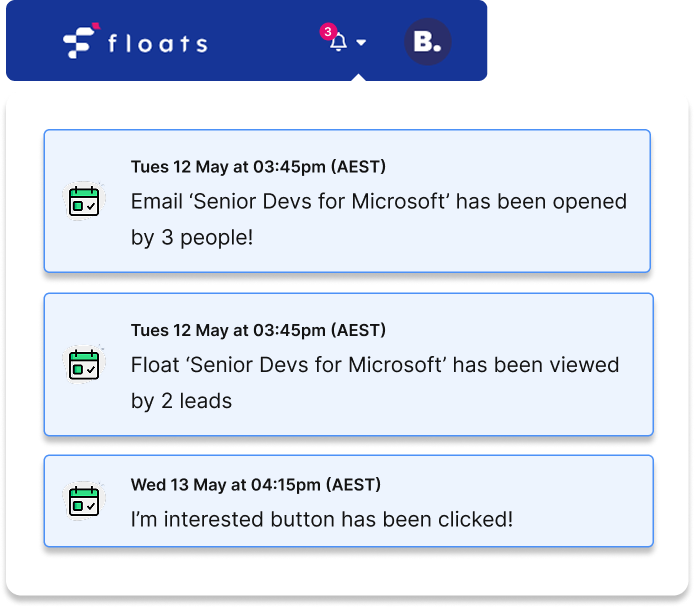Click the 'floats' wordmark text

(x=157, y=44)
